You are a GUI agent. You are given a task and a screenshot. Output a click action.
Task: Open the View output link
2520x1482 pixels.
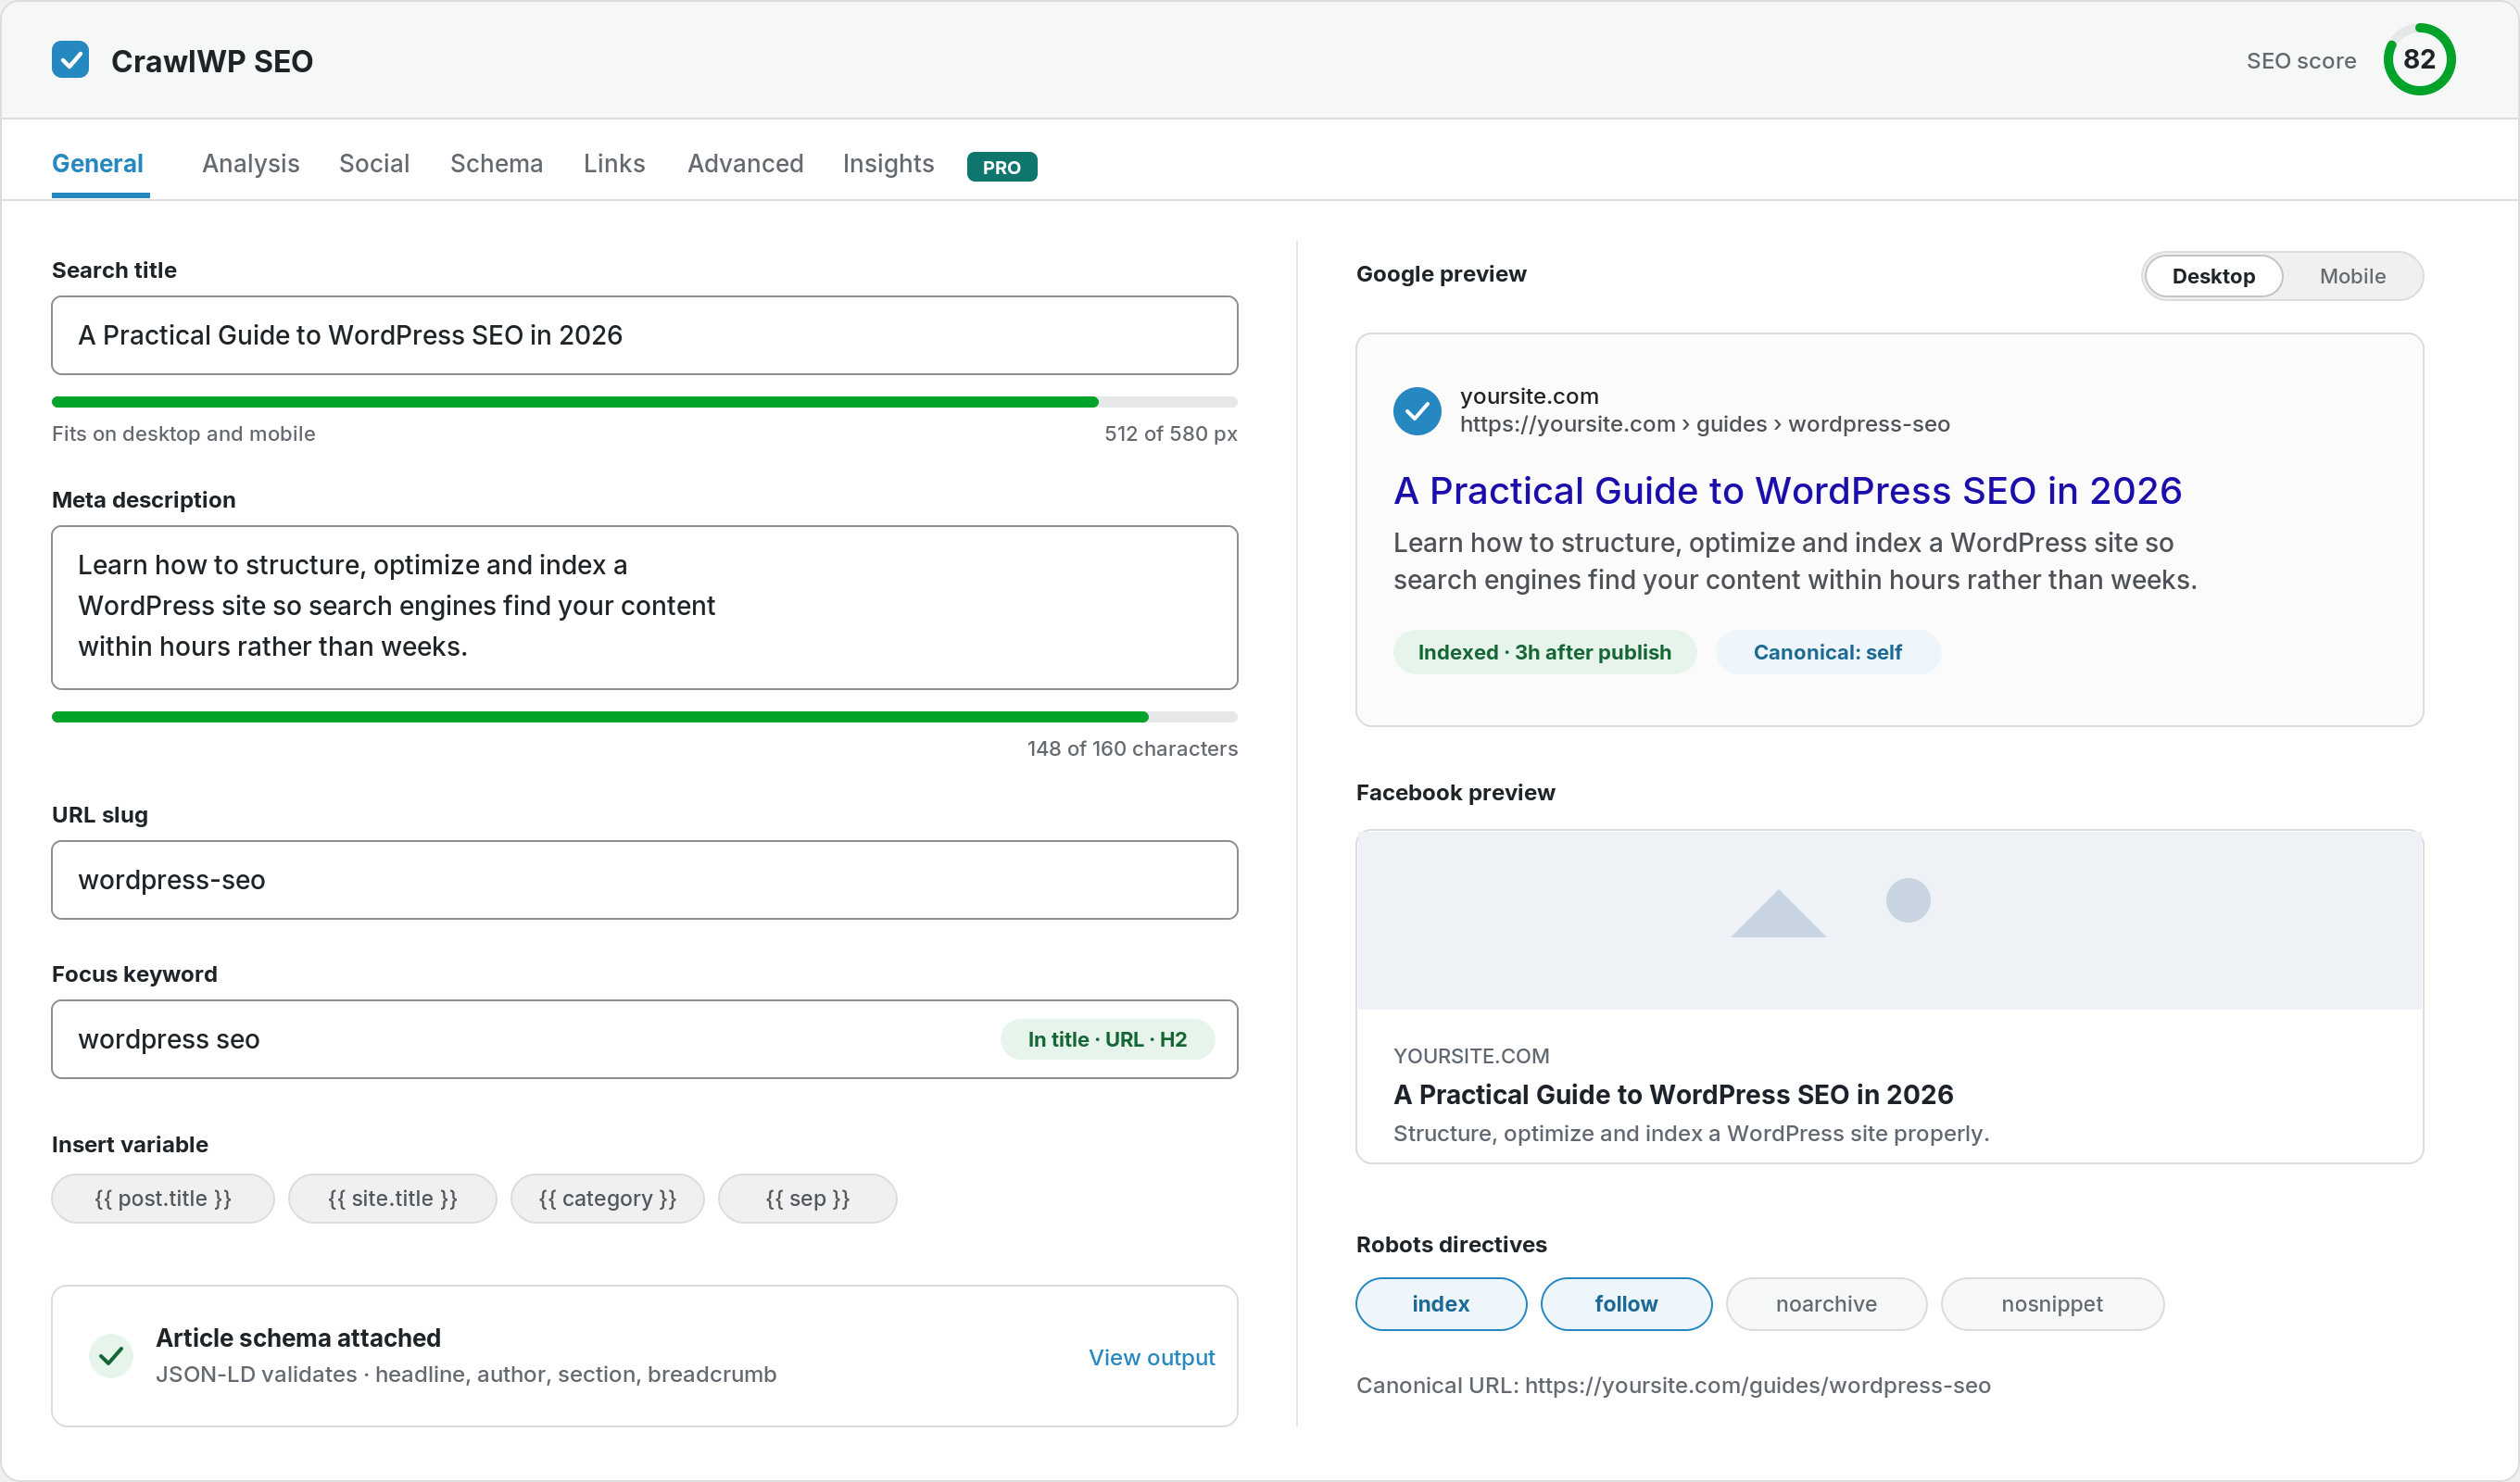click(1151, 1357)
